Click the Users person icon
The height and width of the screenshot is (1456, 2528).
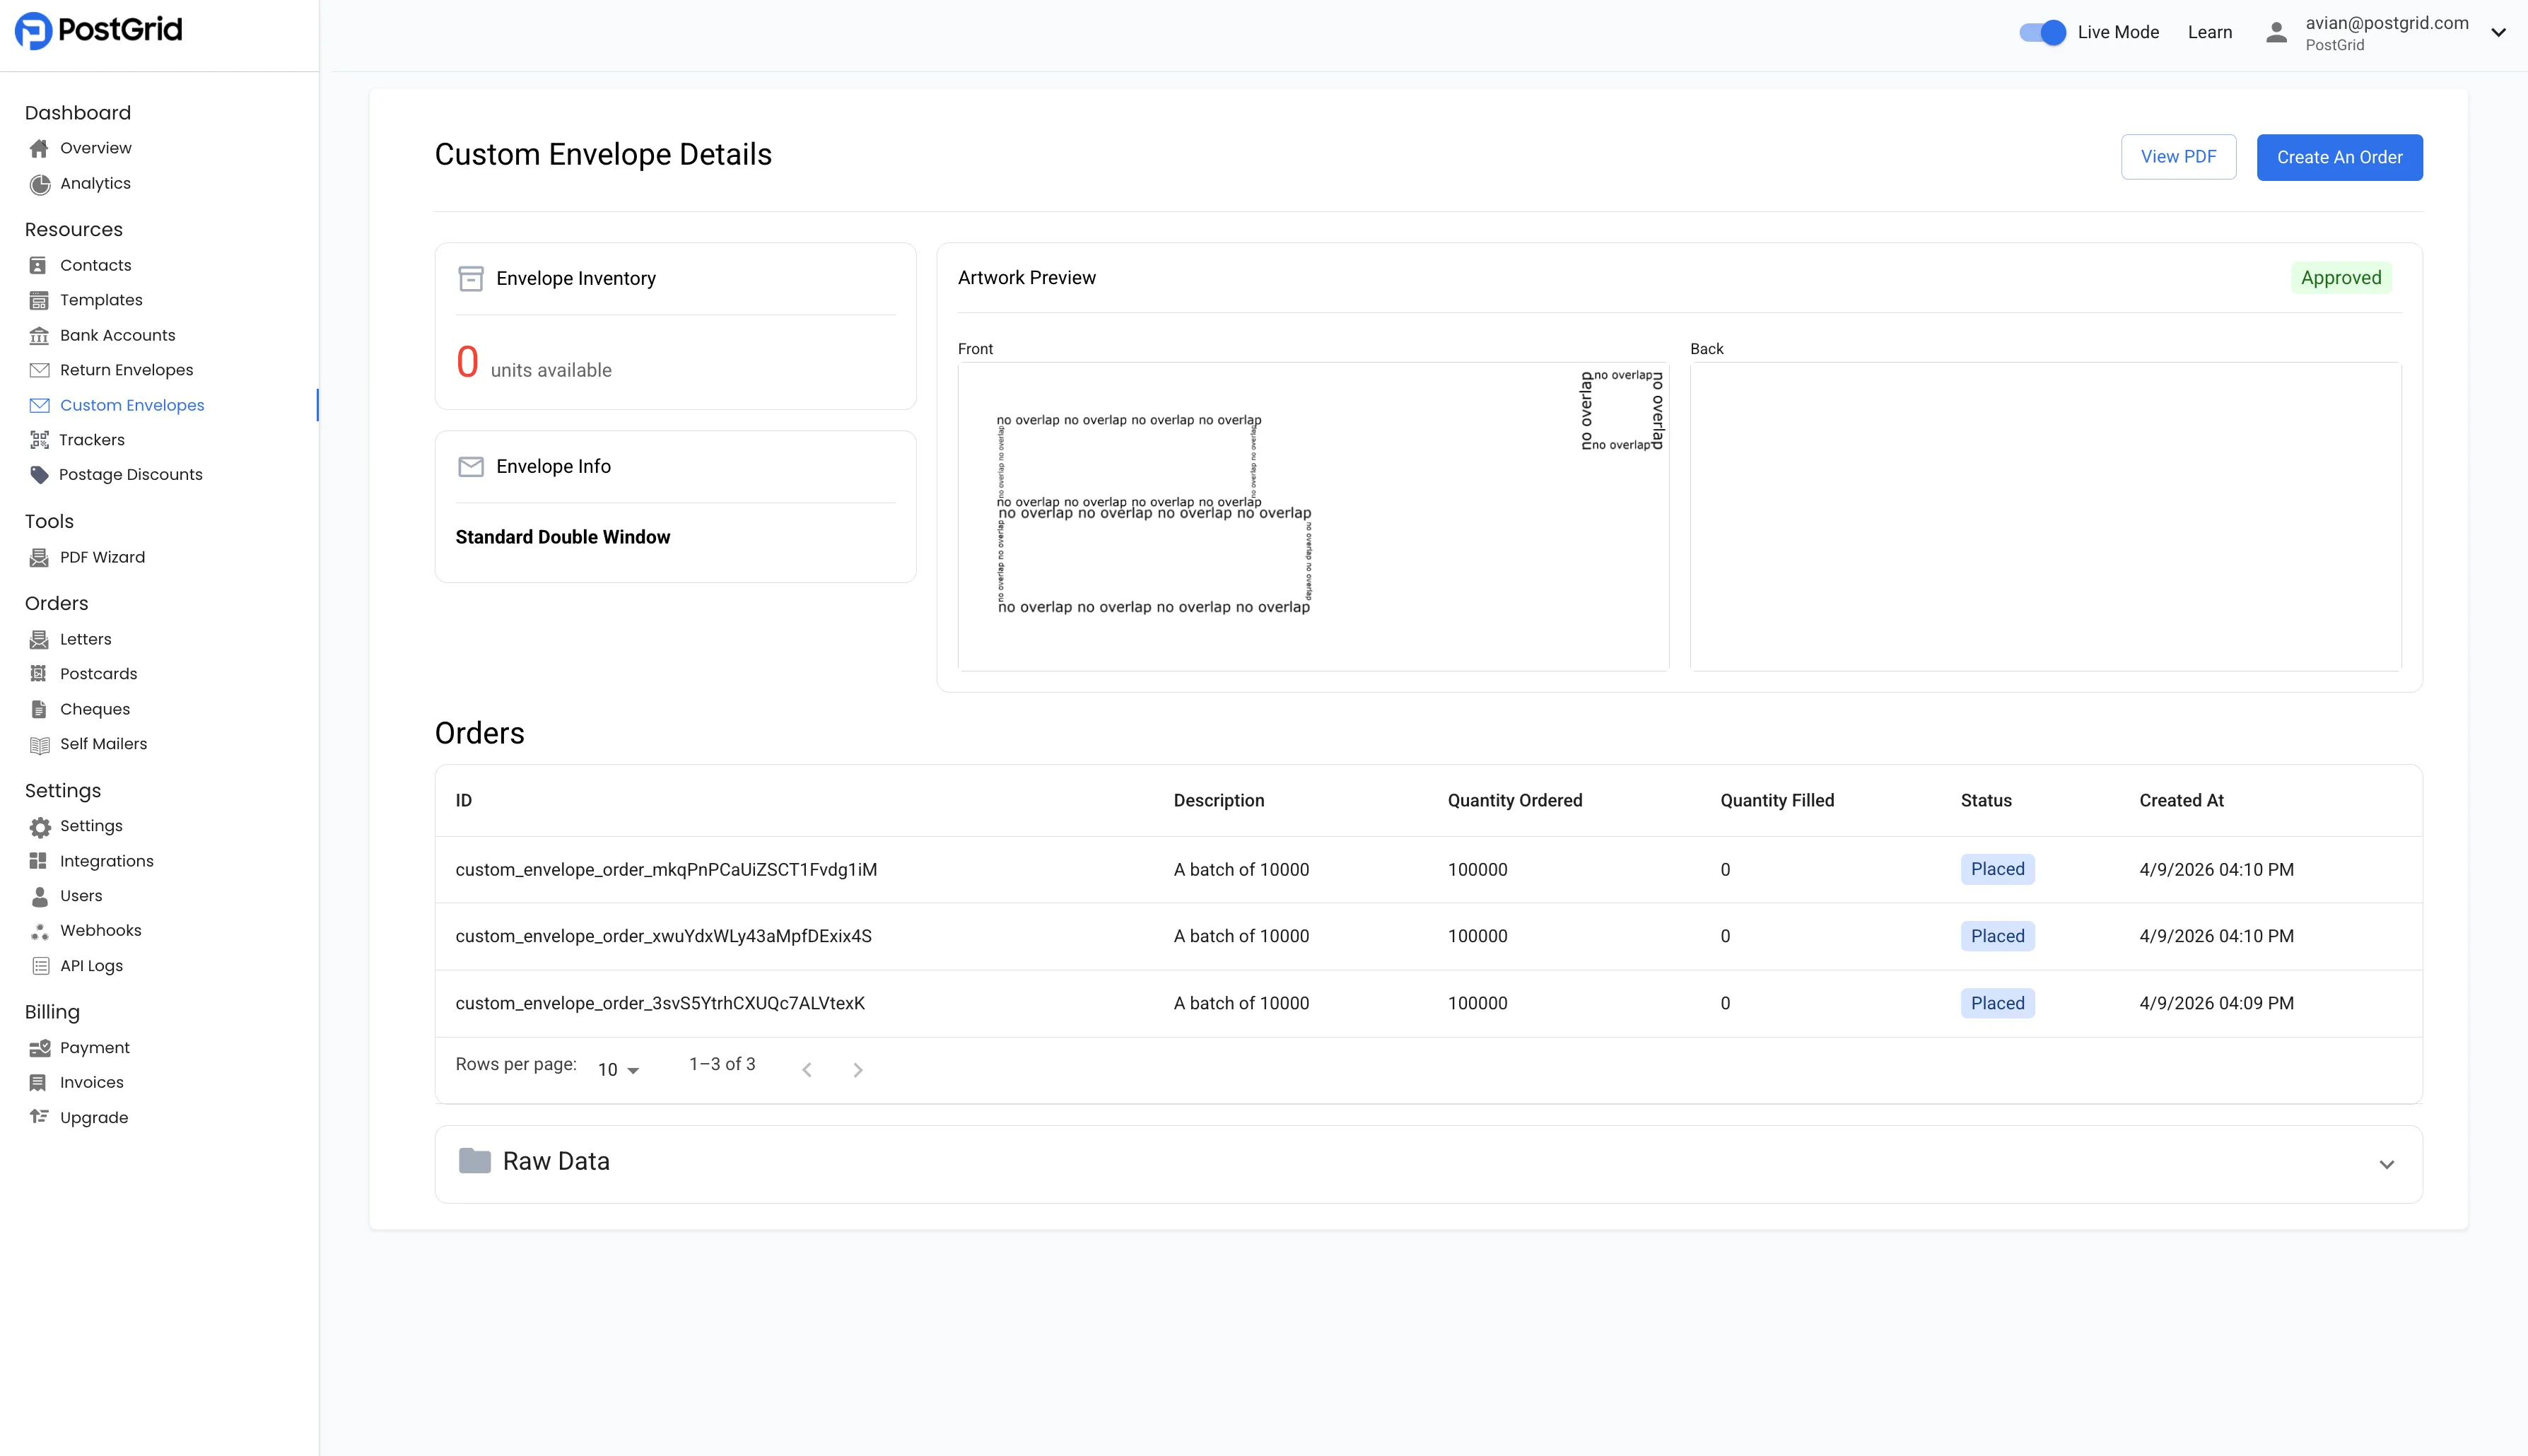point(39,896)
